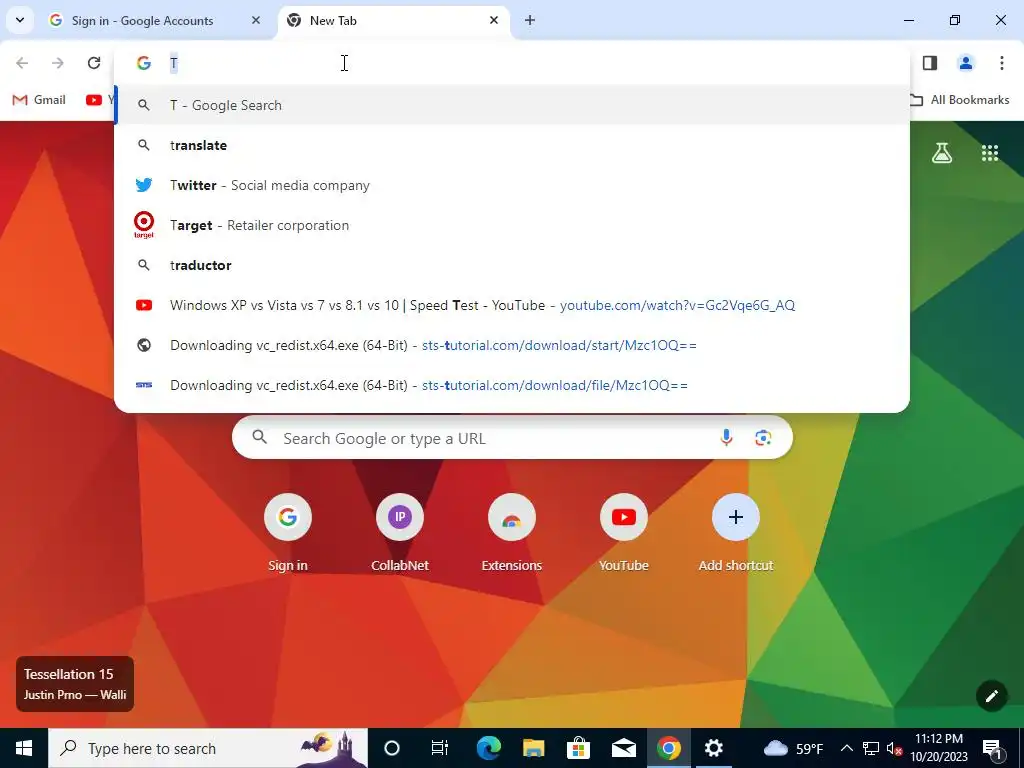
Task: Open the Windows XP vs Vista Speed Test suggestion
Action: [x=511, y=305]
